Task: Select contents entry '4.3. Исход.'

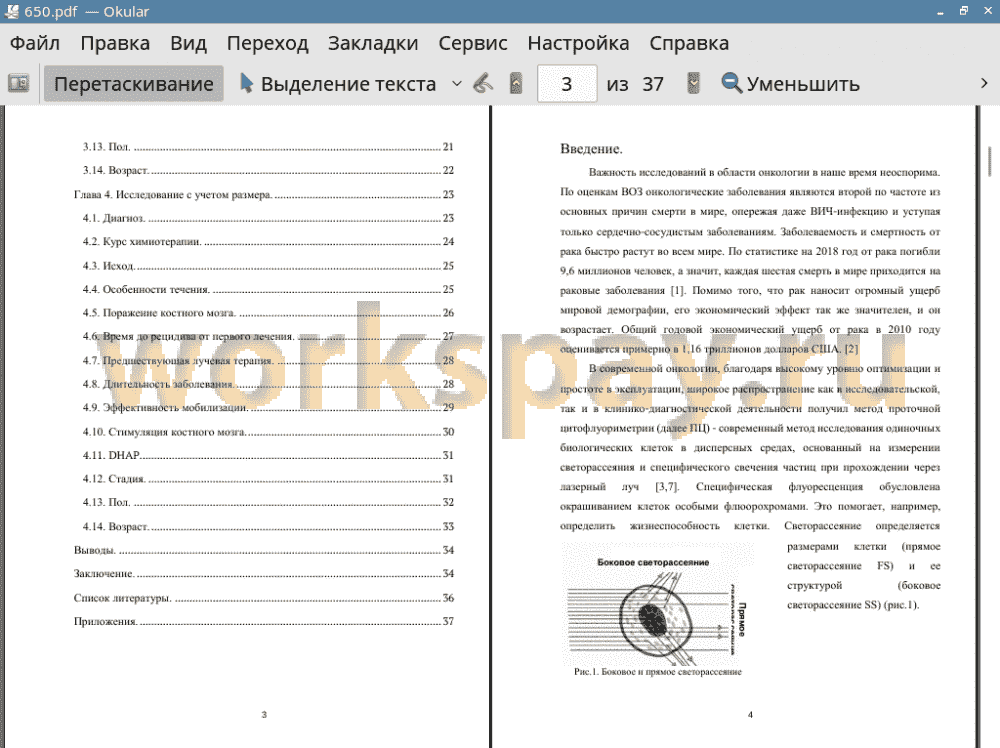Action: point(268,265)
